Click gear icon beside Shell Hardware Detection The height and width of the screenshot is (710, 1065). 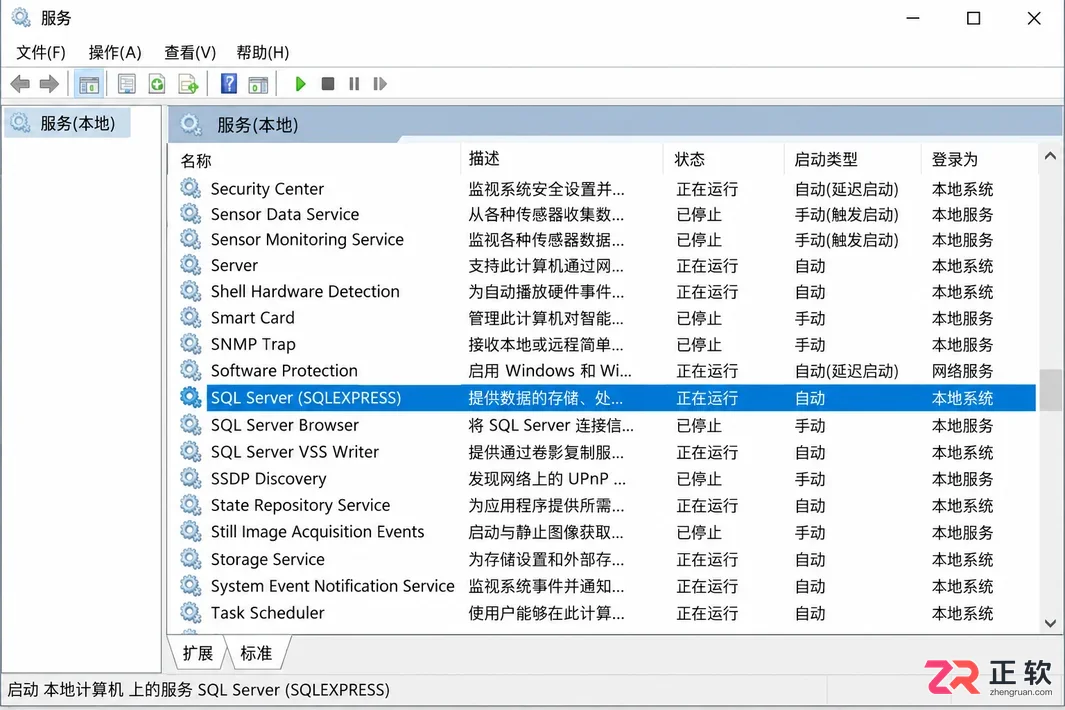coord(190,291)
